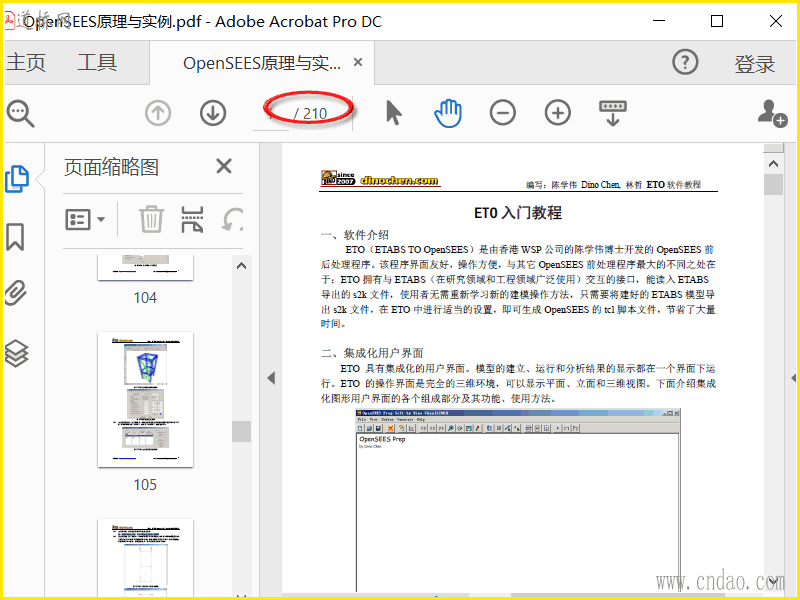Screen dimensions: 800x600
Task: Click the ETO 入门教程 heading text
Action: [518, 213]
